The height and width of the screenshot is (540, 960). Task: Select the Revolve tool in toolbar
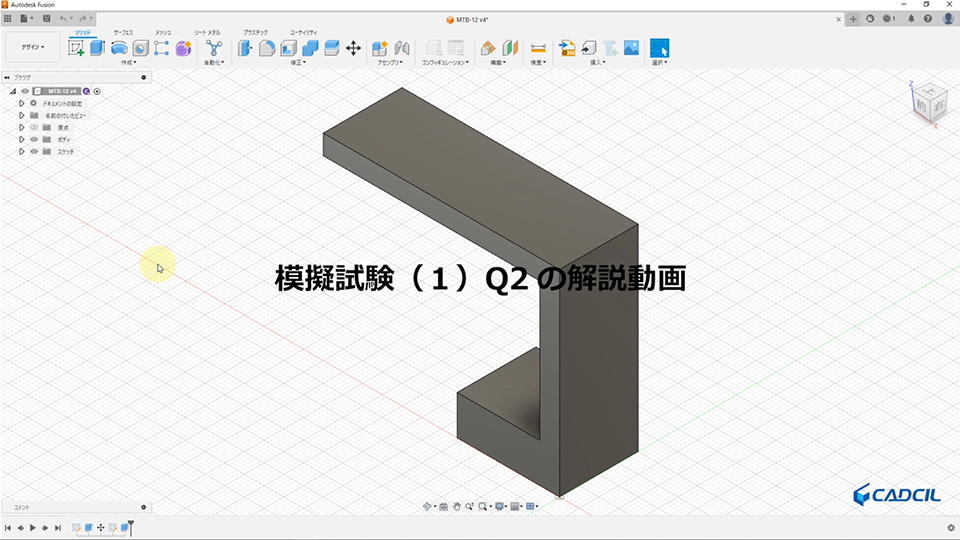(119, 48)
